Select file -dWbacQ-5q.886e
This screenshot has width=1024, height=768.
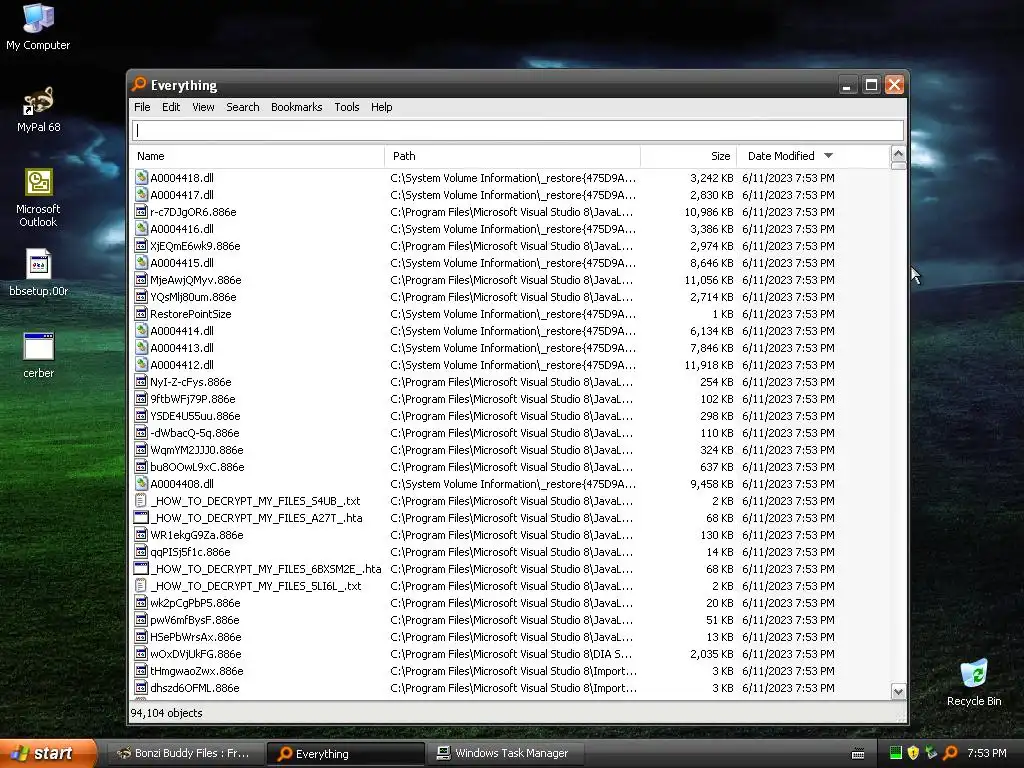click(x=194, y=432)
